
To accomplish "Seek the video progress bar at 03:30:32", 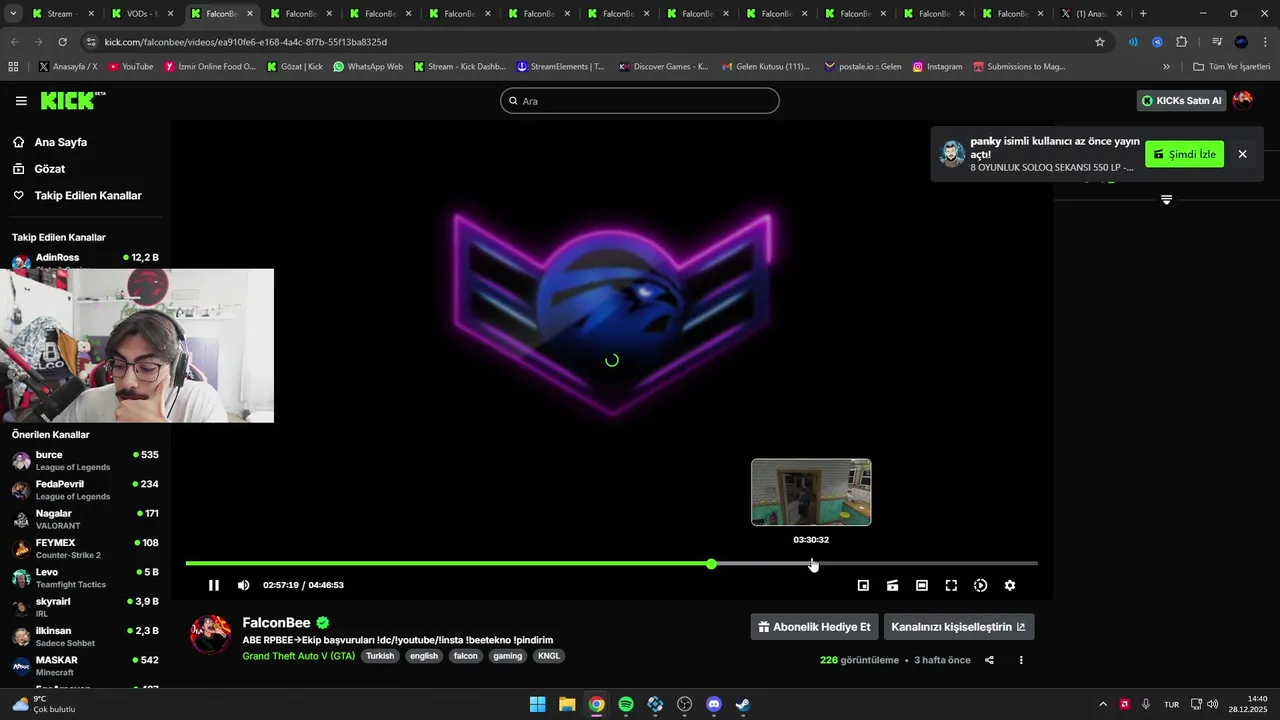I will pos(811,564).
